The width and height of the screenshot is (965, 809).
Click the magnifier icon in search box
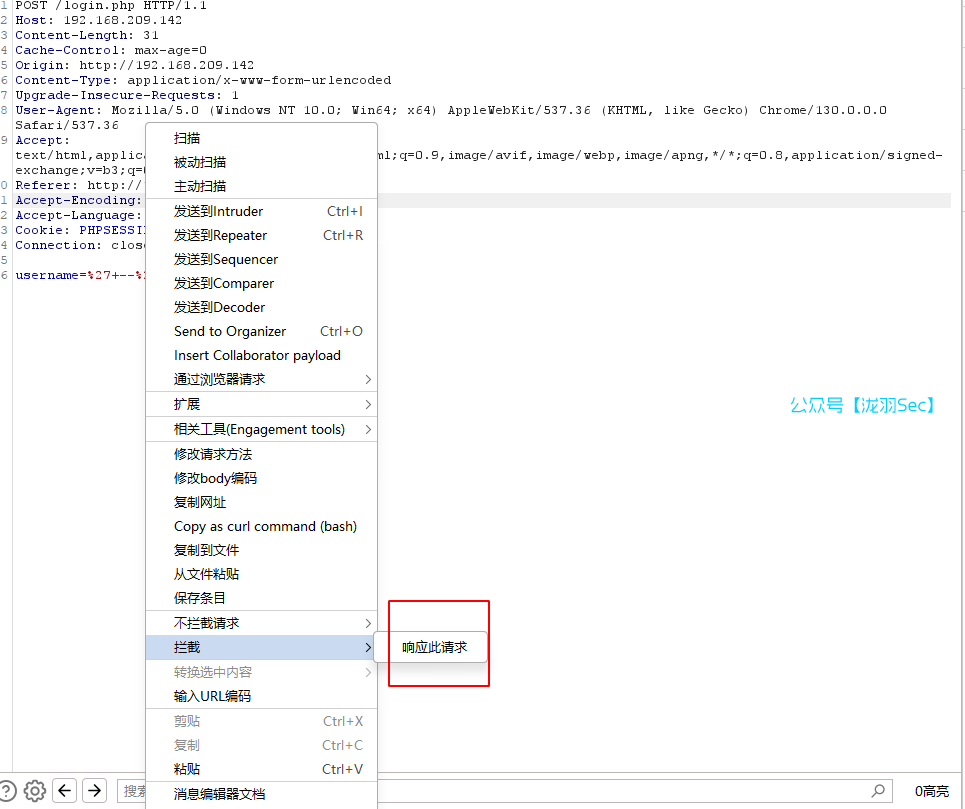click(x=878, y=791)
